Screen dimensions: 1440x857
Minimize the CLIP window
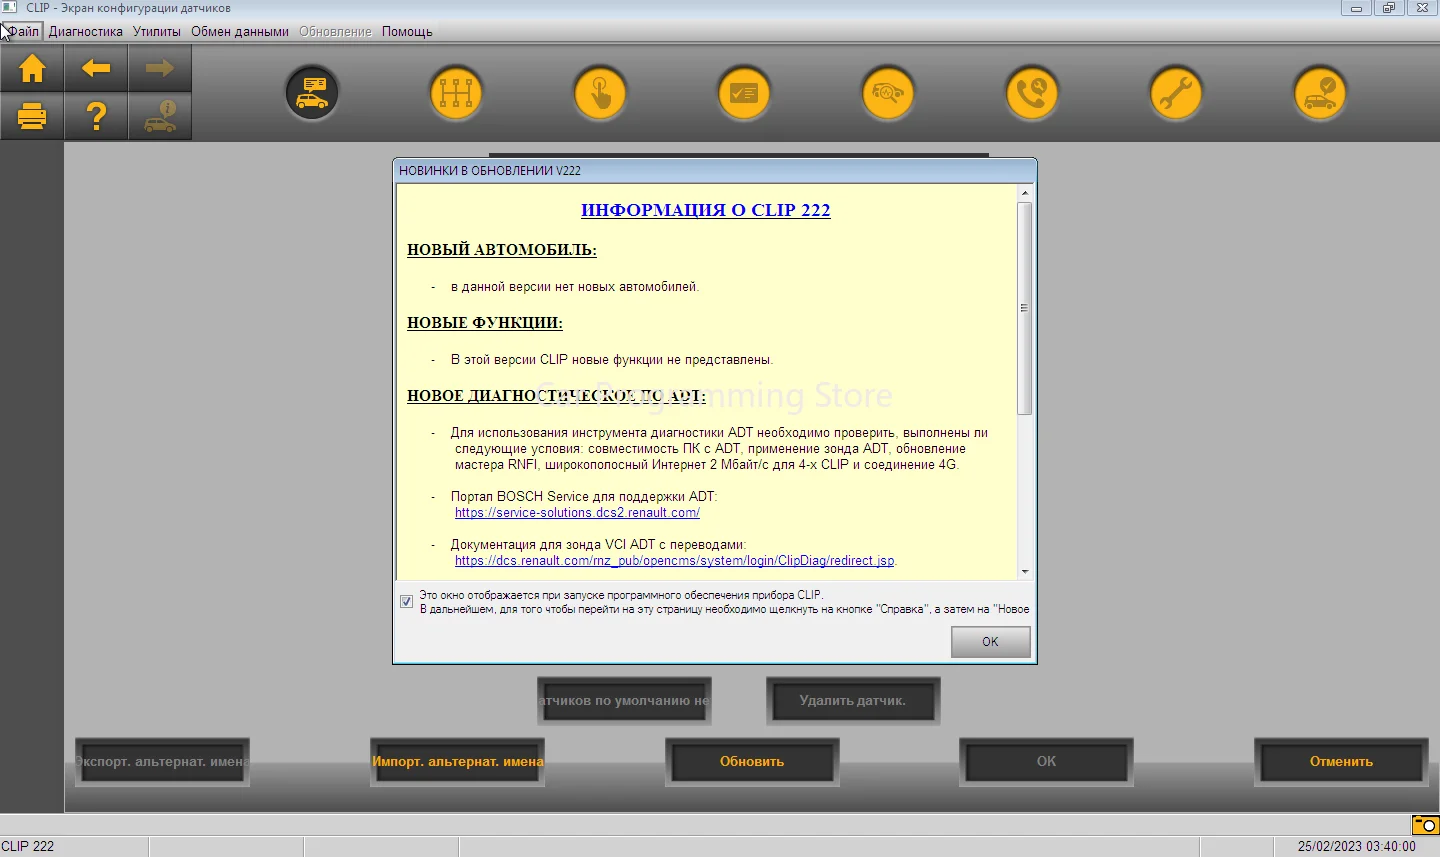(1356, 8)
